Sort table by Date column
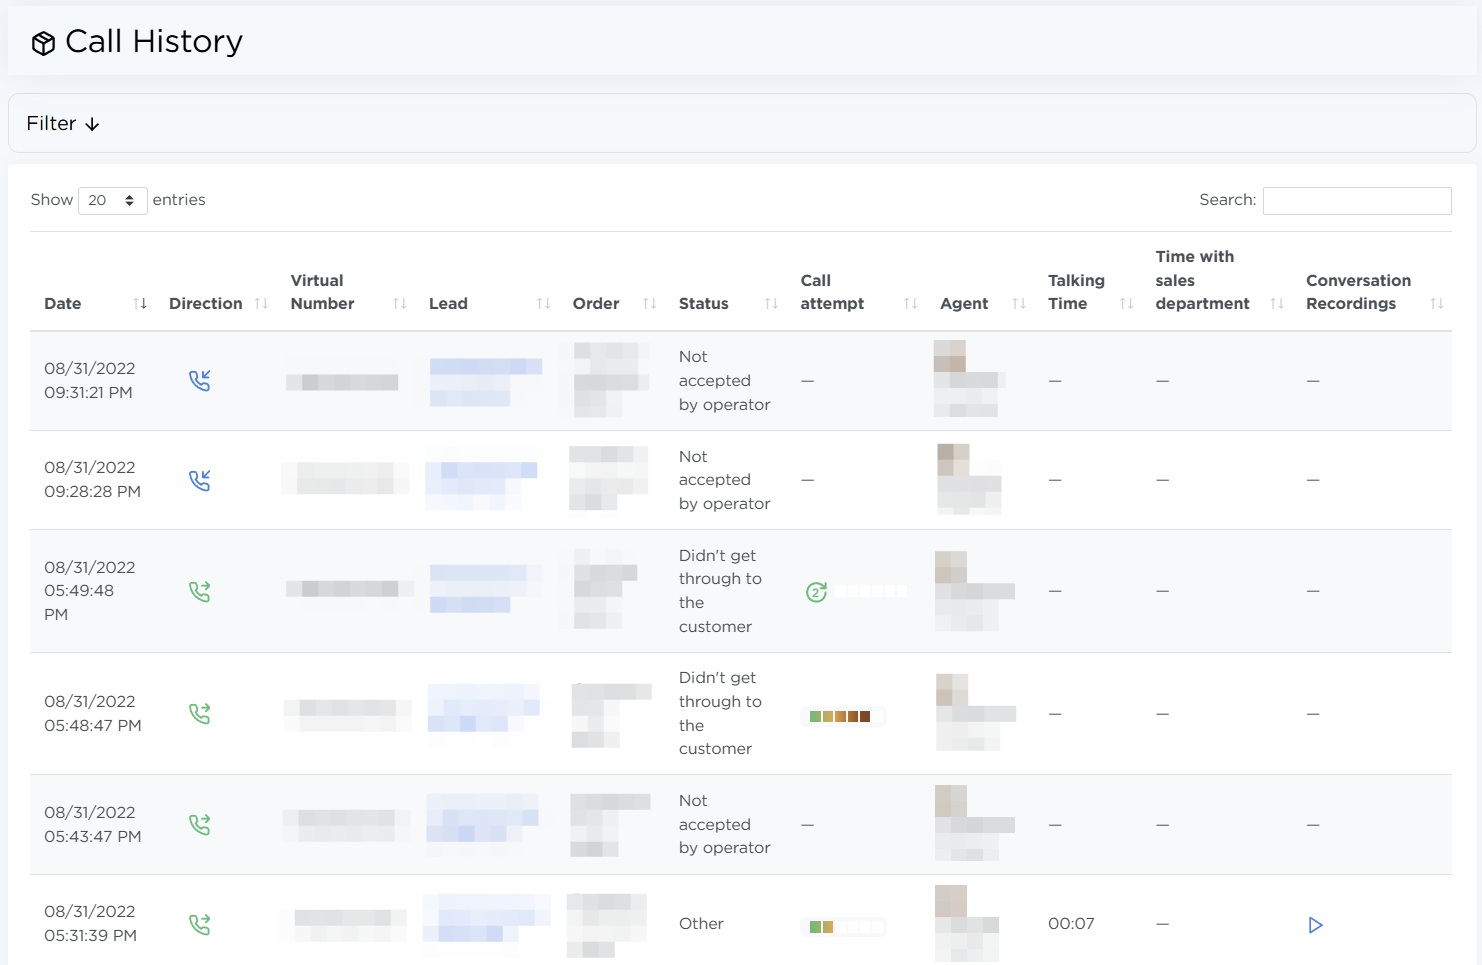Screen dimensions: 1482x965 [x=63, y=304]
